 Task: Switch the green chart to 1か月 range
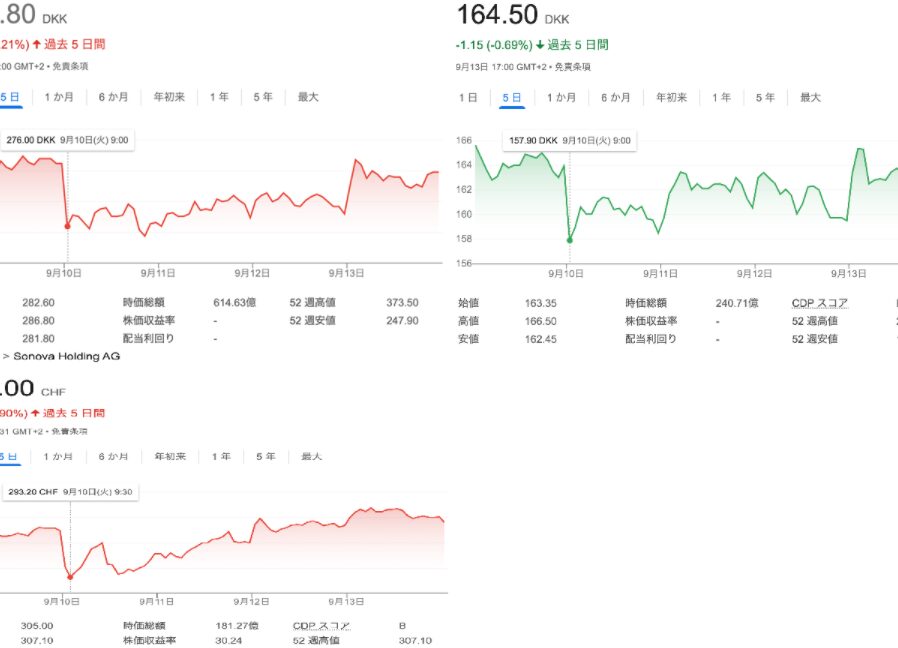(562, 97)
